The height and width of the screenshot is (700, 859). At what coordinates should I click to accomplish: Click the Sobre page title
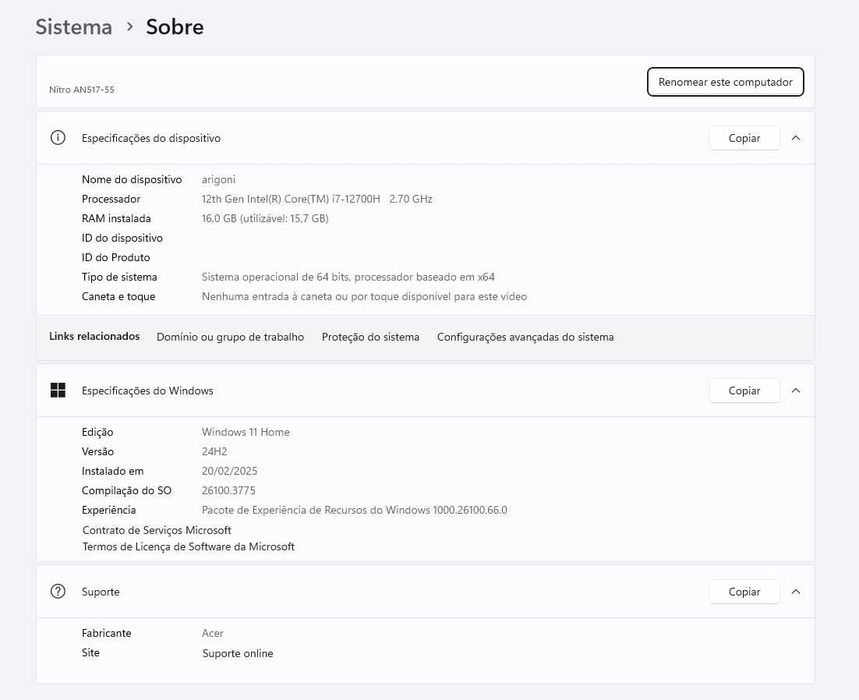click(x=175, y=27)
